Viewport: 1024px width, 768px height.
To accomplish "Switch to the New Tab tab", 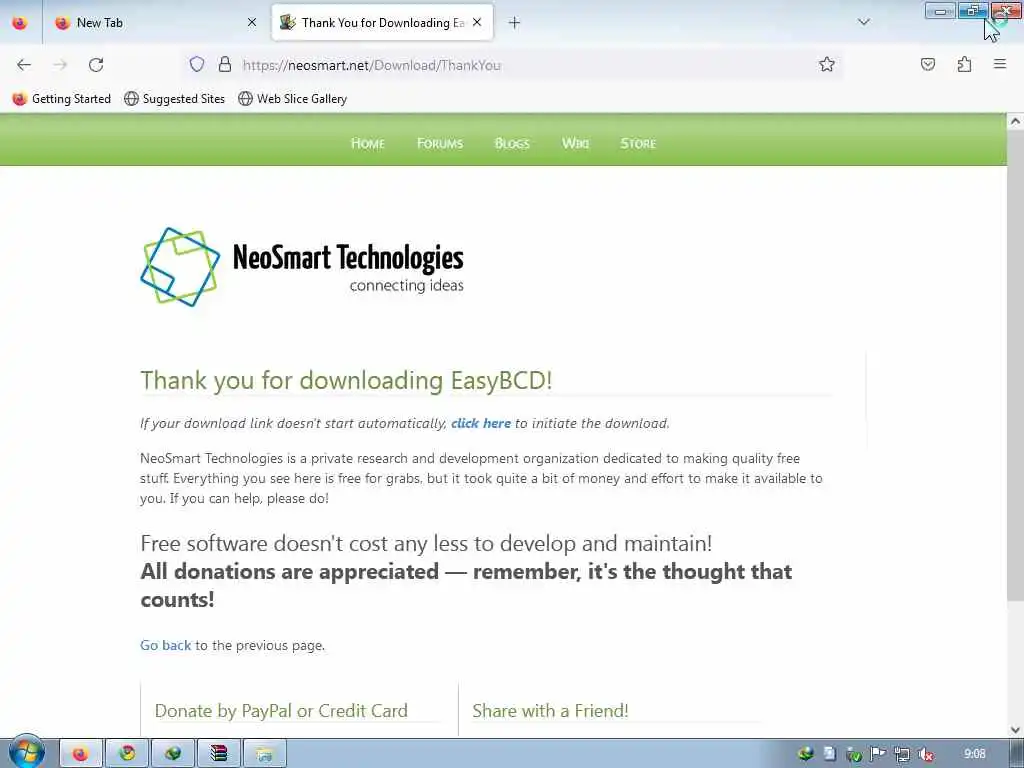I will [155, 23].
